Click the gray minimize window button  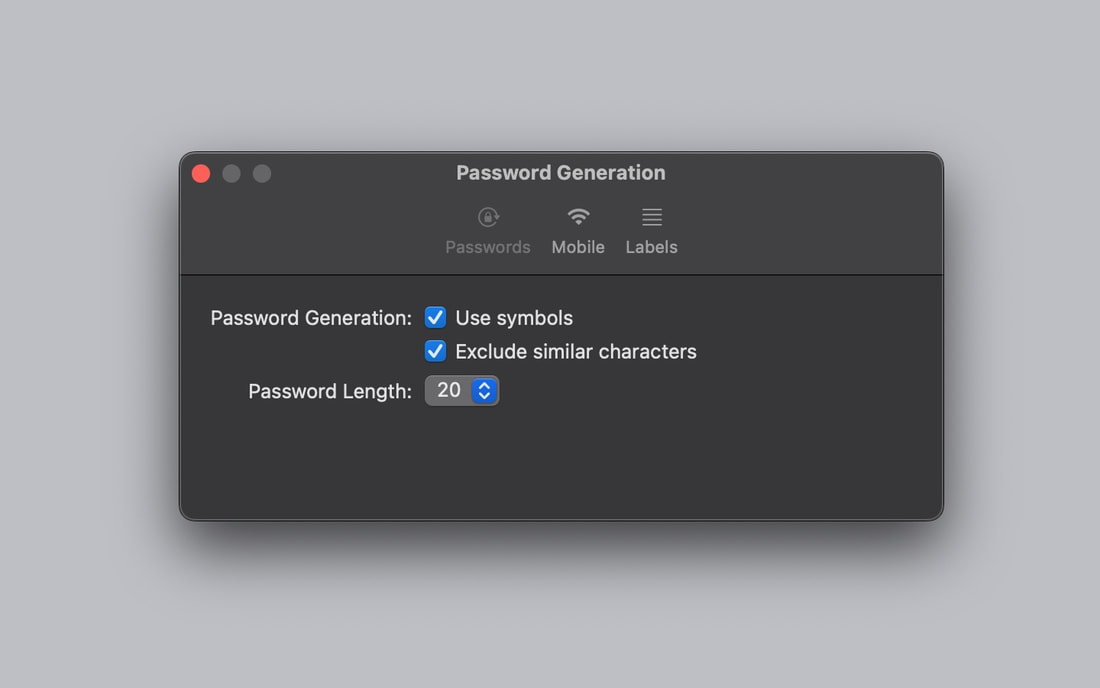[232, 173]
